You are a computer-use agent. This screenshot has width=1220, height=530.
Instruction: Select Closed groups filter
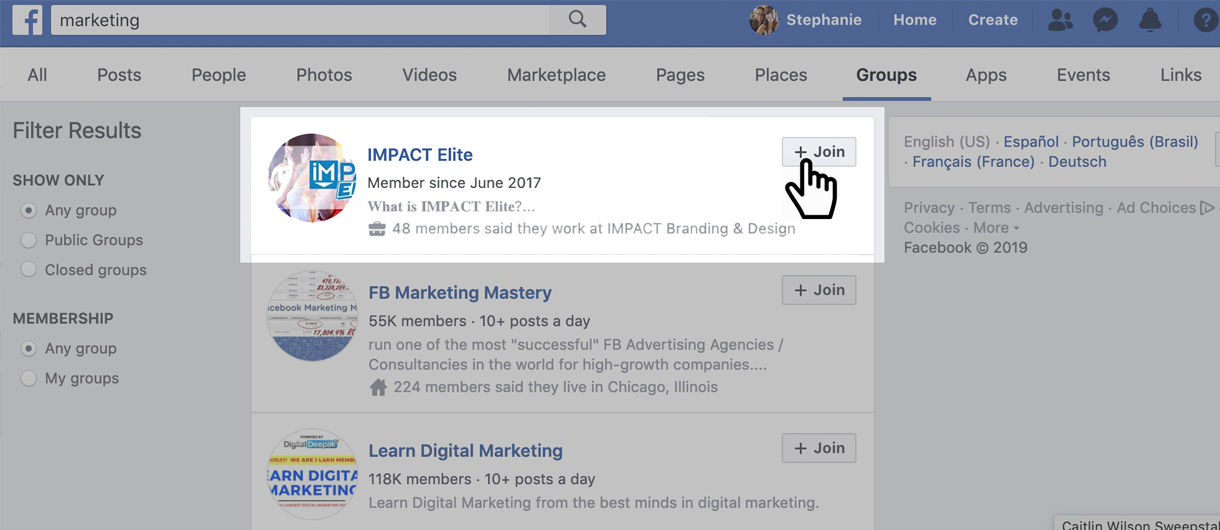pos(29,270)
